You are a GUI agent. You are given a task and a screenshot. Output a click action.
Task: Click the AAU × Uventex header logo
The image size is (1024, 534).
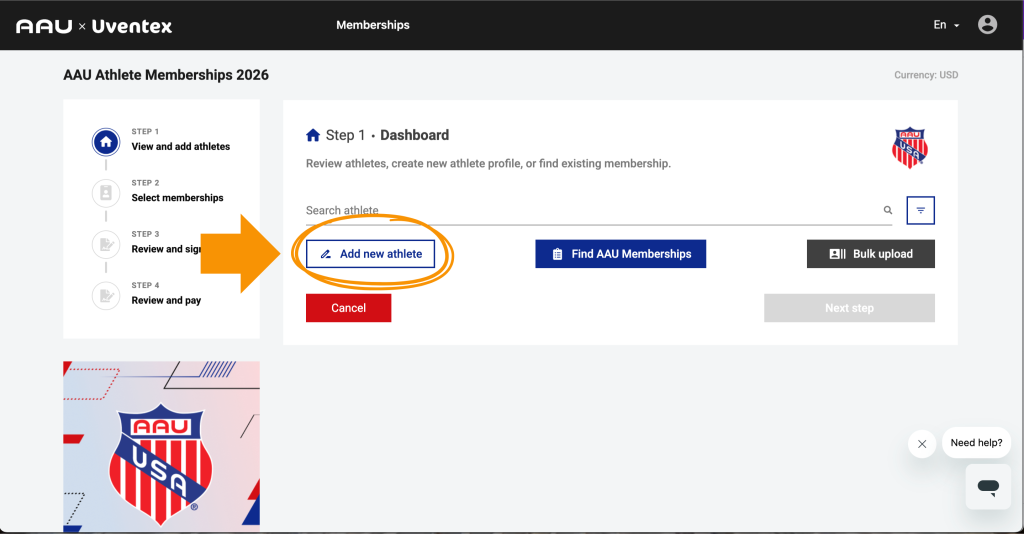click(x=94, y=26)
